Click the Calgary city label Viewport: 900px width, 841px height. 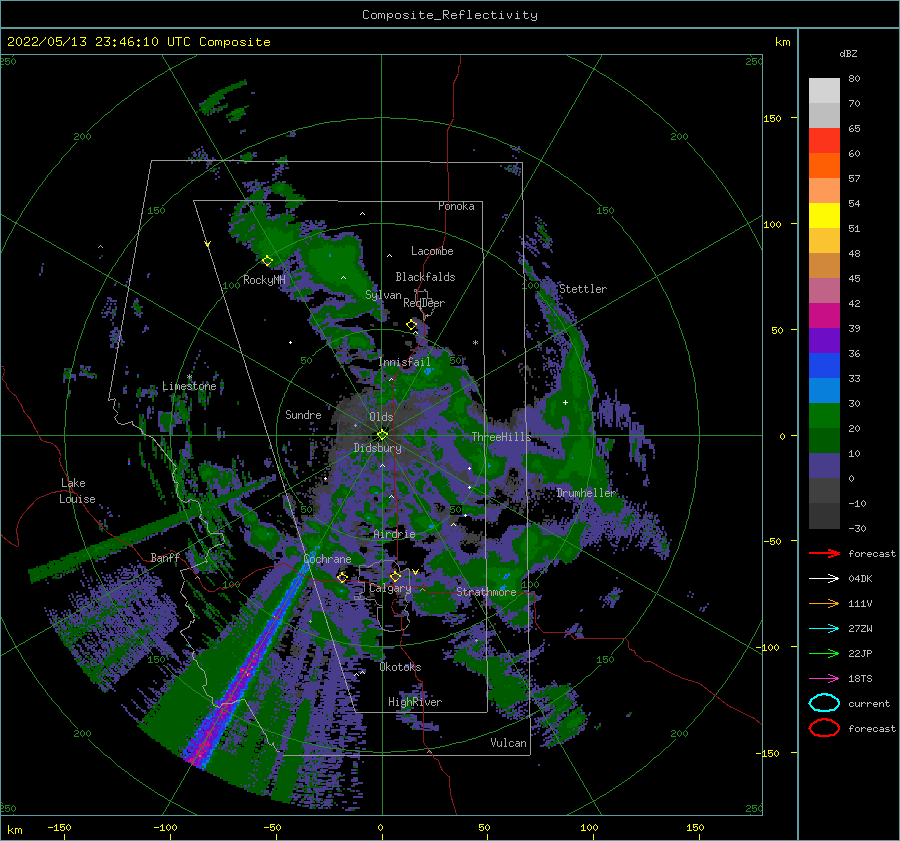click(x=390, y=588)
